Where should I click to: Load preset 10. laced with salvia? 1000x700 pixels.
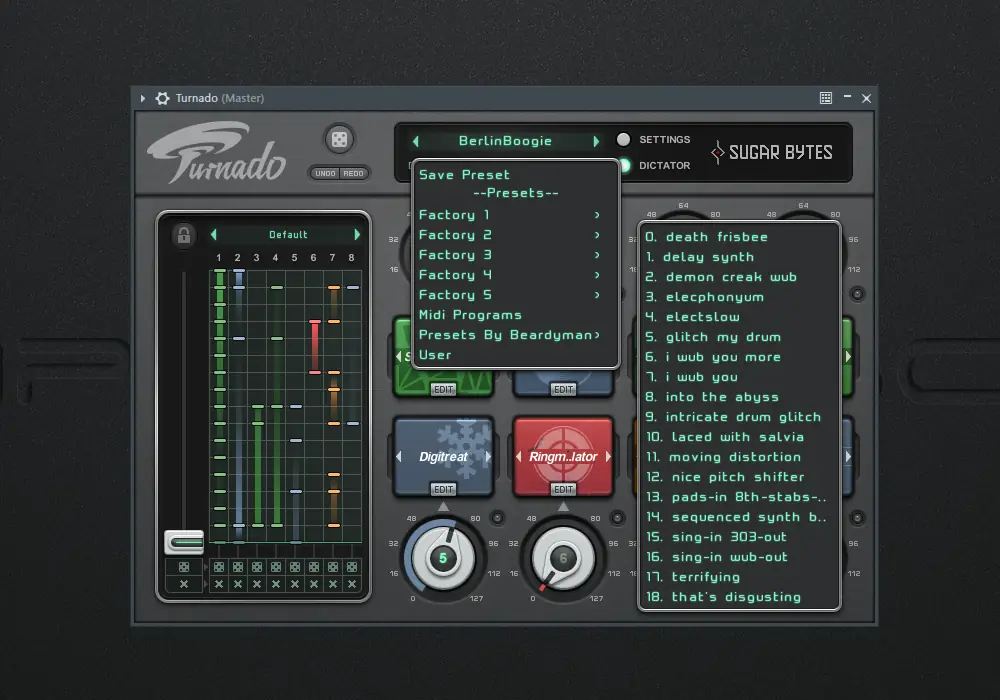740,437
